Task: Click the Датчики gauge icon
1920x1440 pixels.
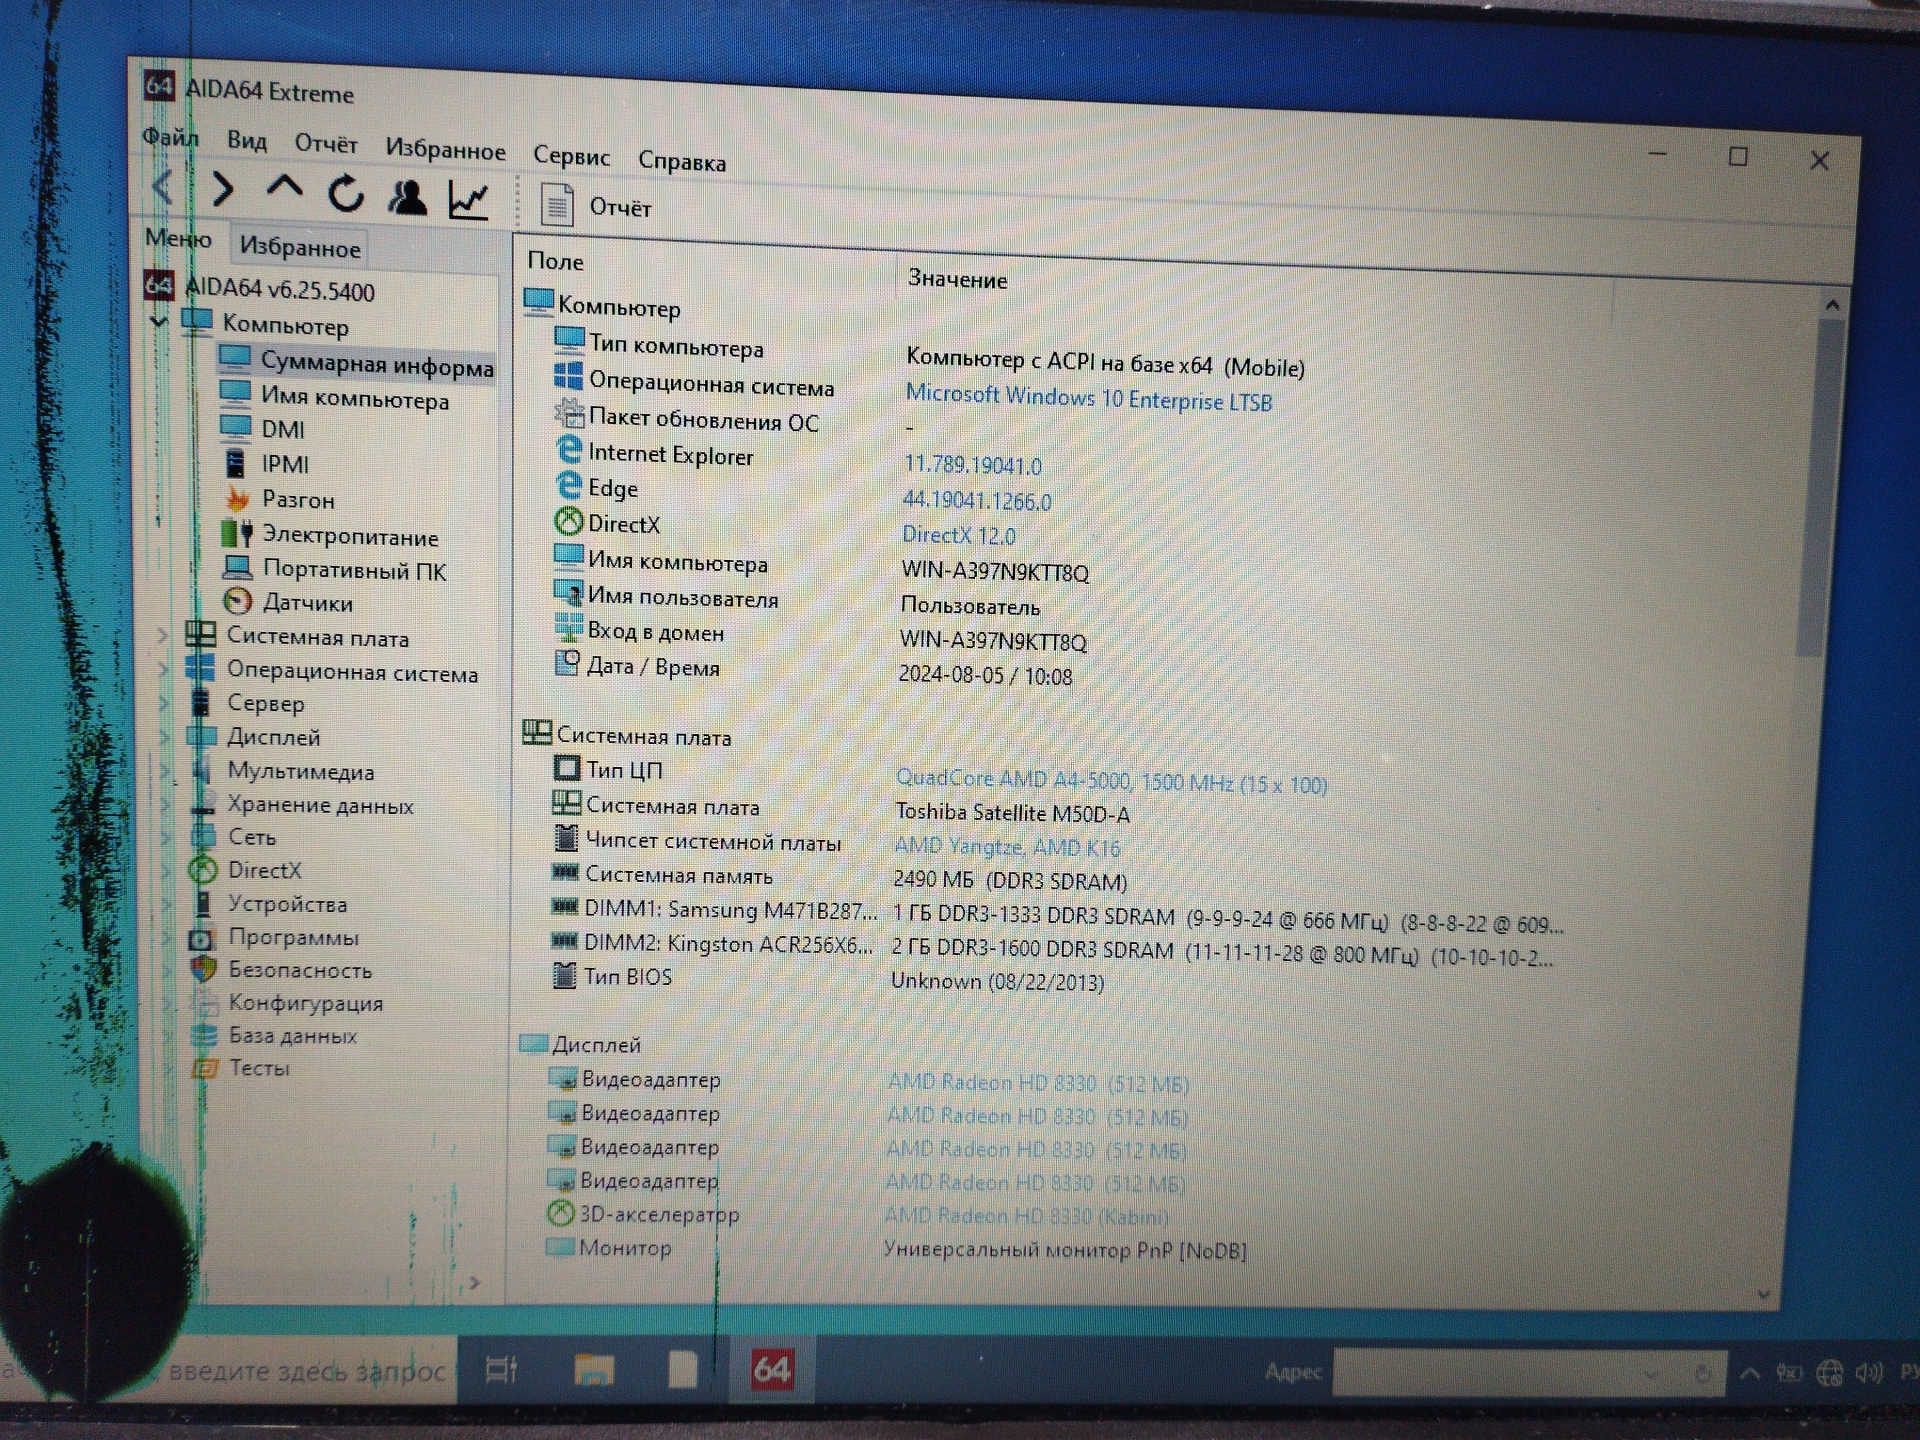Action: pyautogui.click(x=237, y=600)
